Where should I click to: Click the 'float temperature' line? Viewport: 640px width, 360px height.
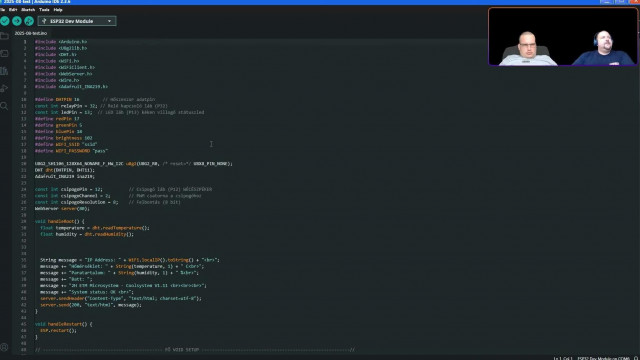pyautogui.click(x=95, y=228)
